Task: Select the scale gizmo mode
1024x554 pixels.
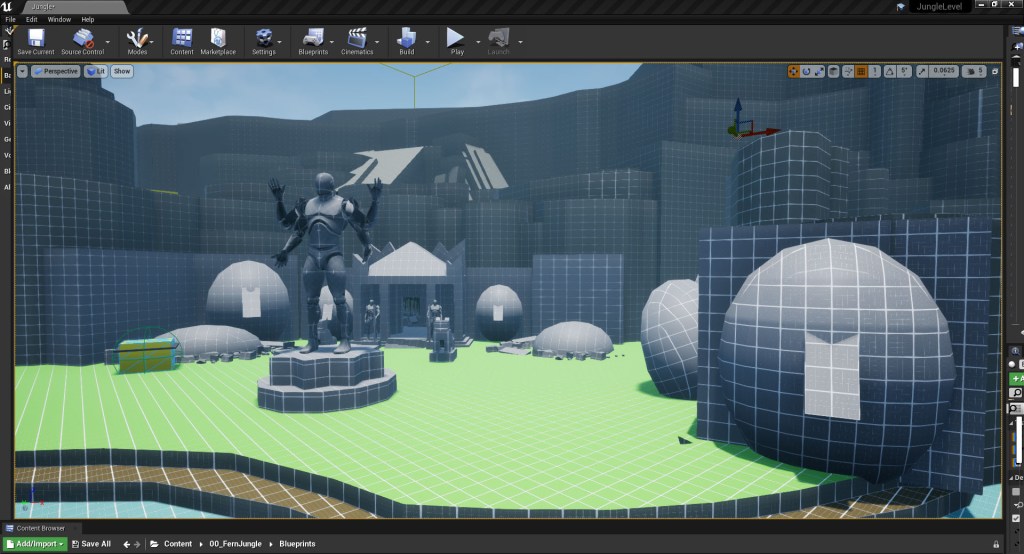Action: coord(820,71)
